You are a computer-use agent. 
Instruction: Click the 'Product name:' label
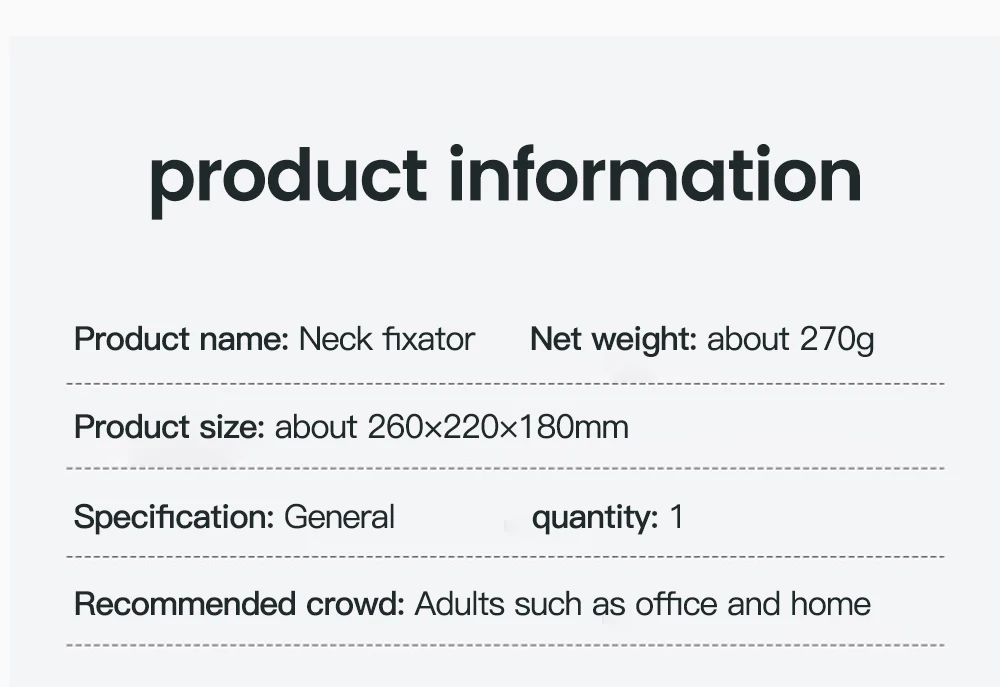tap(182, 339)
